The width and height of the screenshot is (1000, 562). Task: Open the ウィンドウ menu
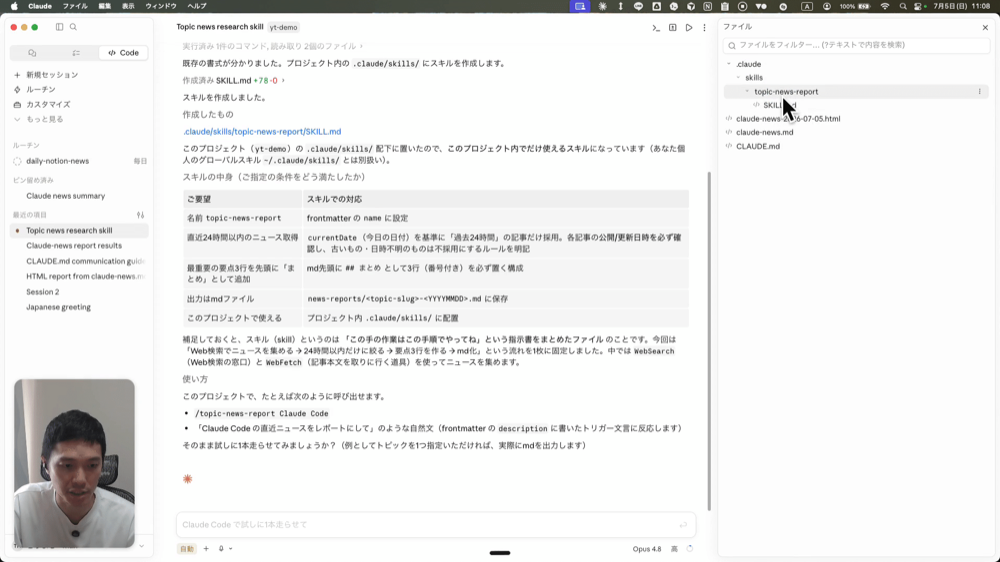[x=161, y=6]
